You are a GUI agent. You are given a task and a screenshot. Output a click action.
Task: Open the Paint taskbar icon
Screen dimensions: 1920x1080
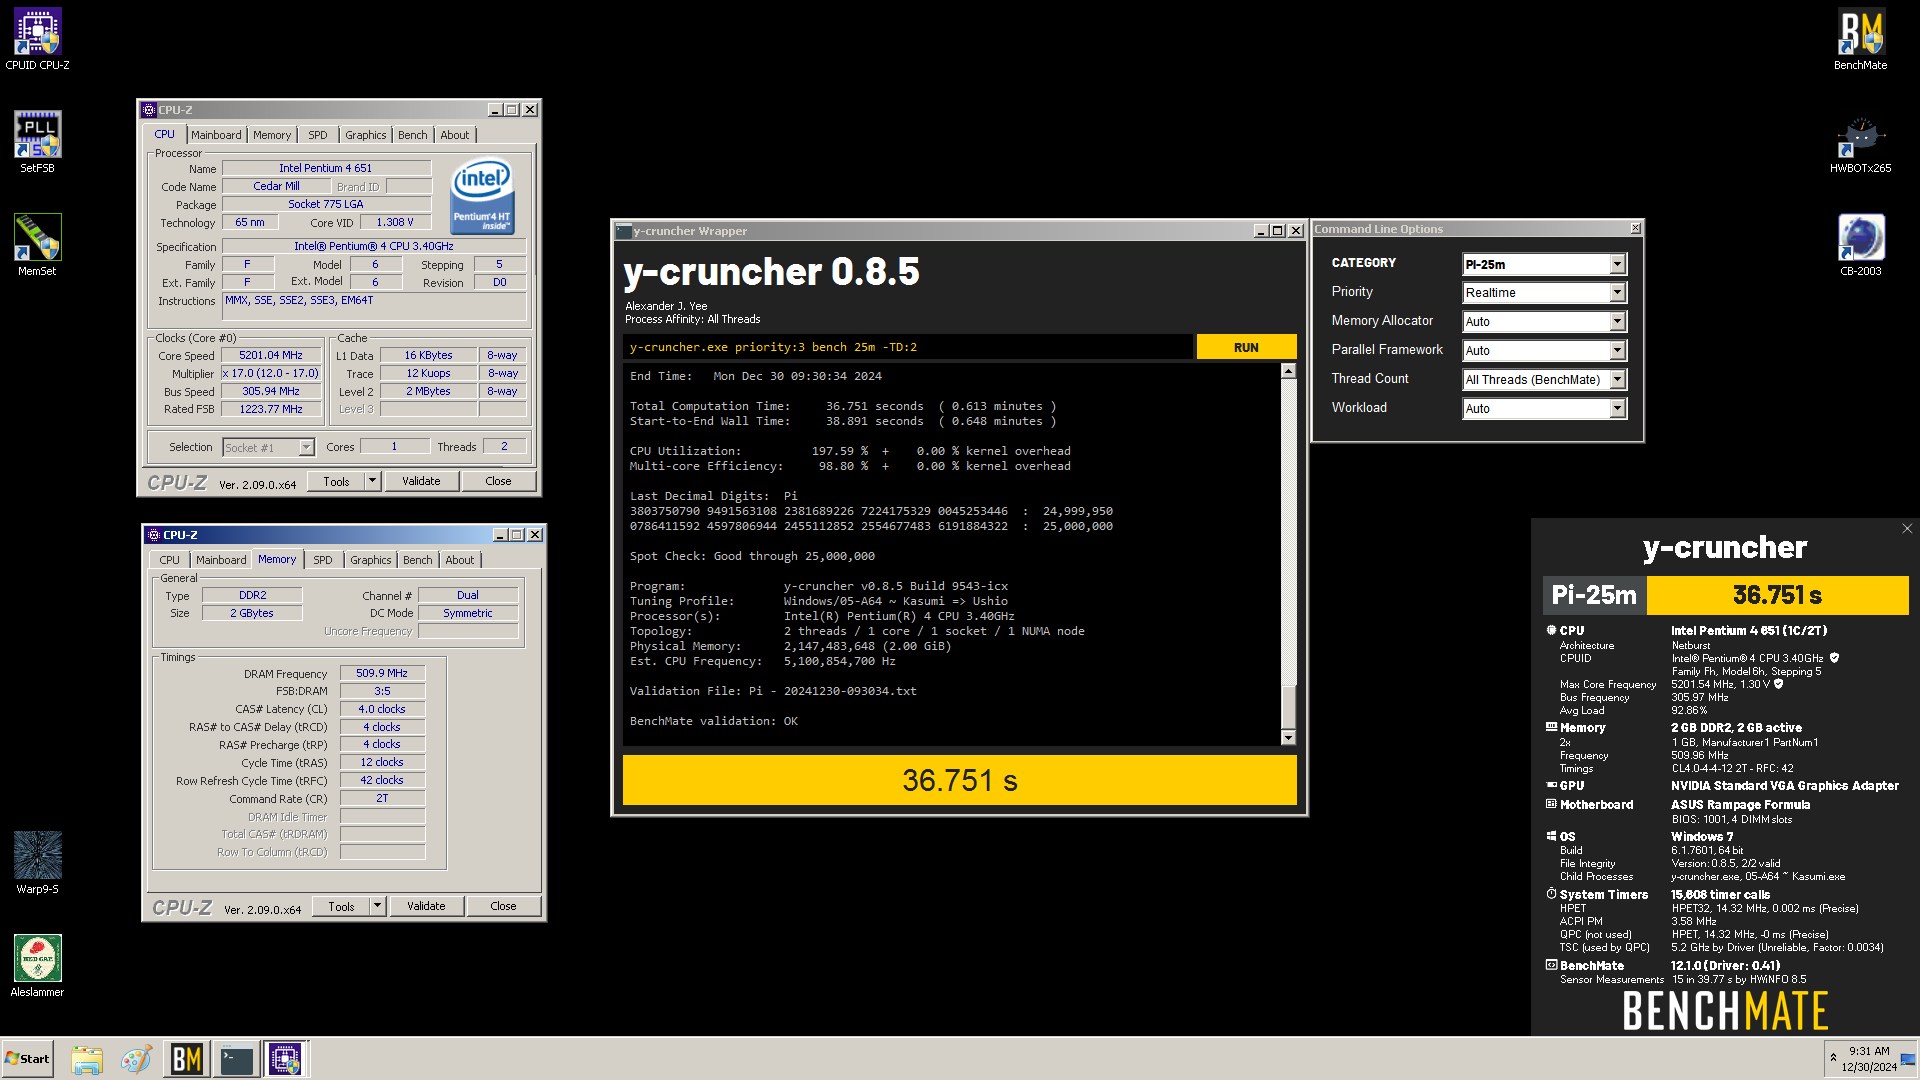136,1059
